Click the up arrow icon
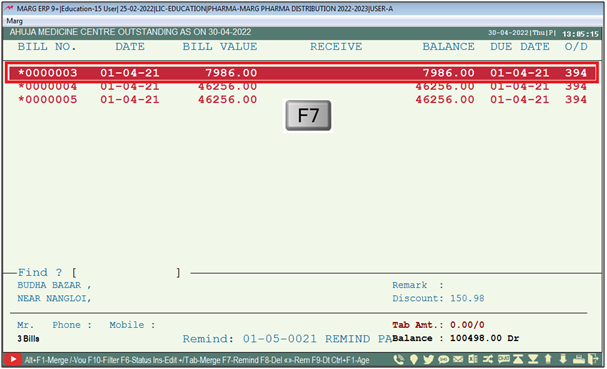607x369 pixels. (548, 359)
